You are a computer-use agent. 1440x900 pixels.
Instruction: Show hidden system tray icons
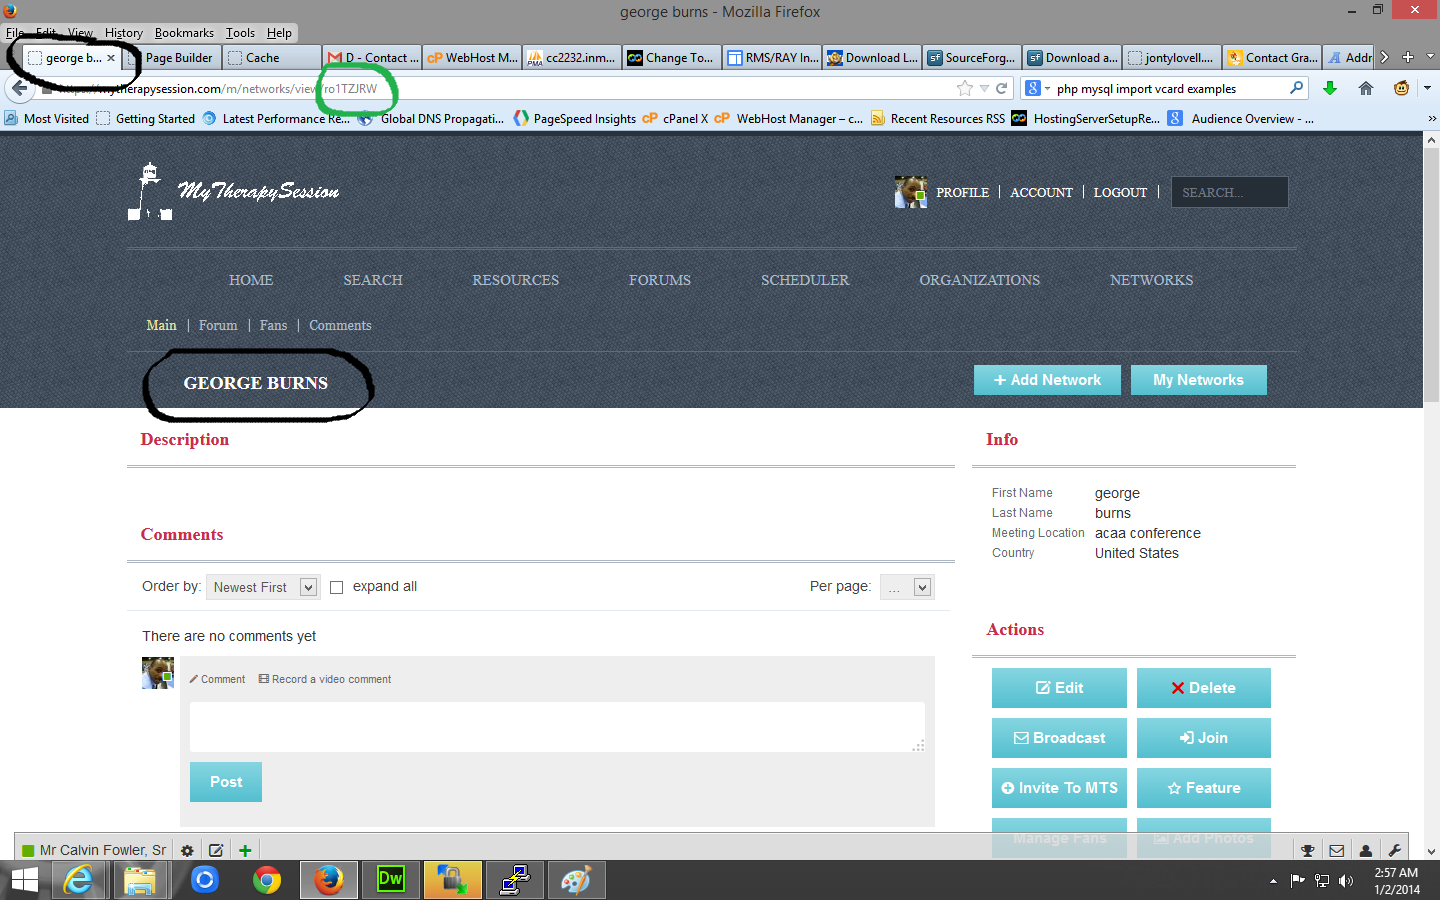[1273, 881]
